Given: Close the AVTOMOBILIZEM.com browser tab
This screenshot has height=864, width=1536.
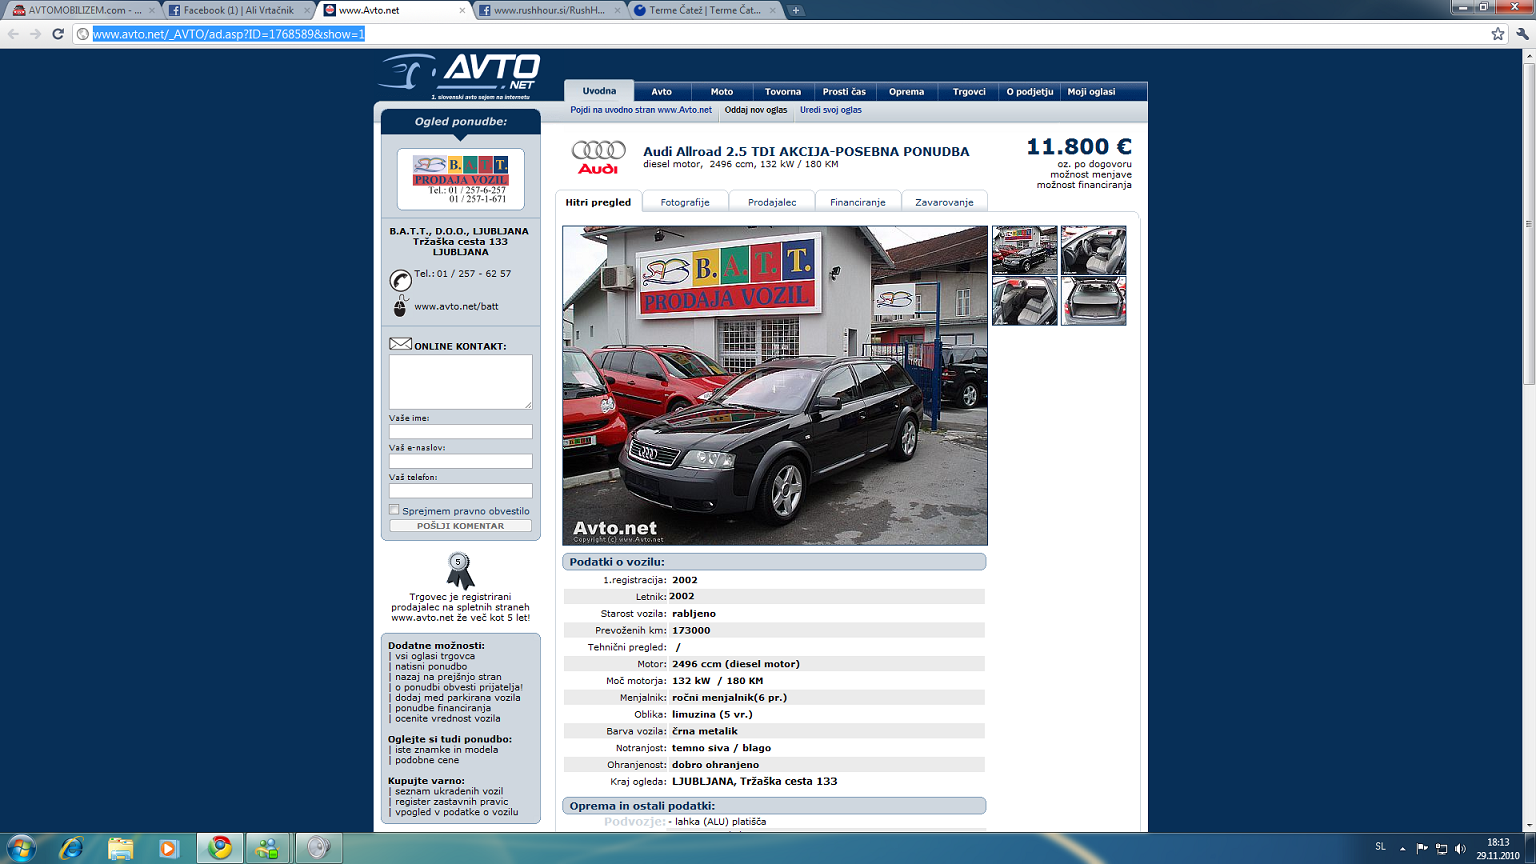Looking at the screenshot, I should 152,10.
